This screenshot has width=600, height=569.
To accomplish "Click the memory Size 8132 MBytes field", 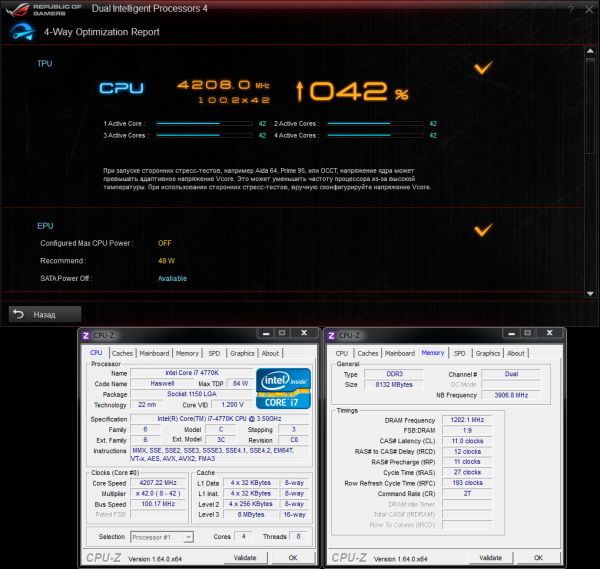I will point(394,385).
